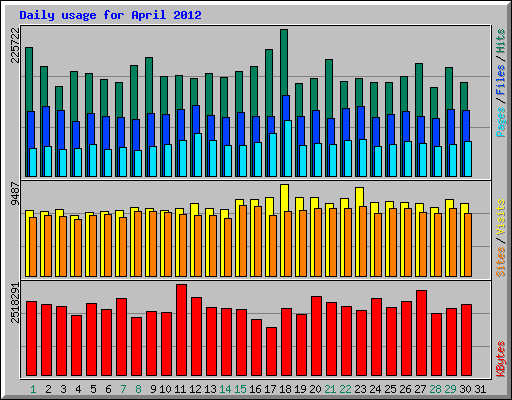Image resolution: width=512 pixels, height=400 pixels.
Task: Click day 13 on the x-axis
Action: click(x=210, y=389)
